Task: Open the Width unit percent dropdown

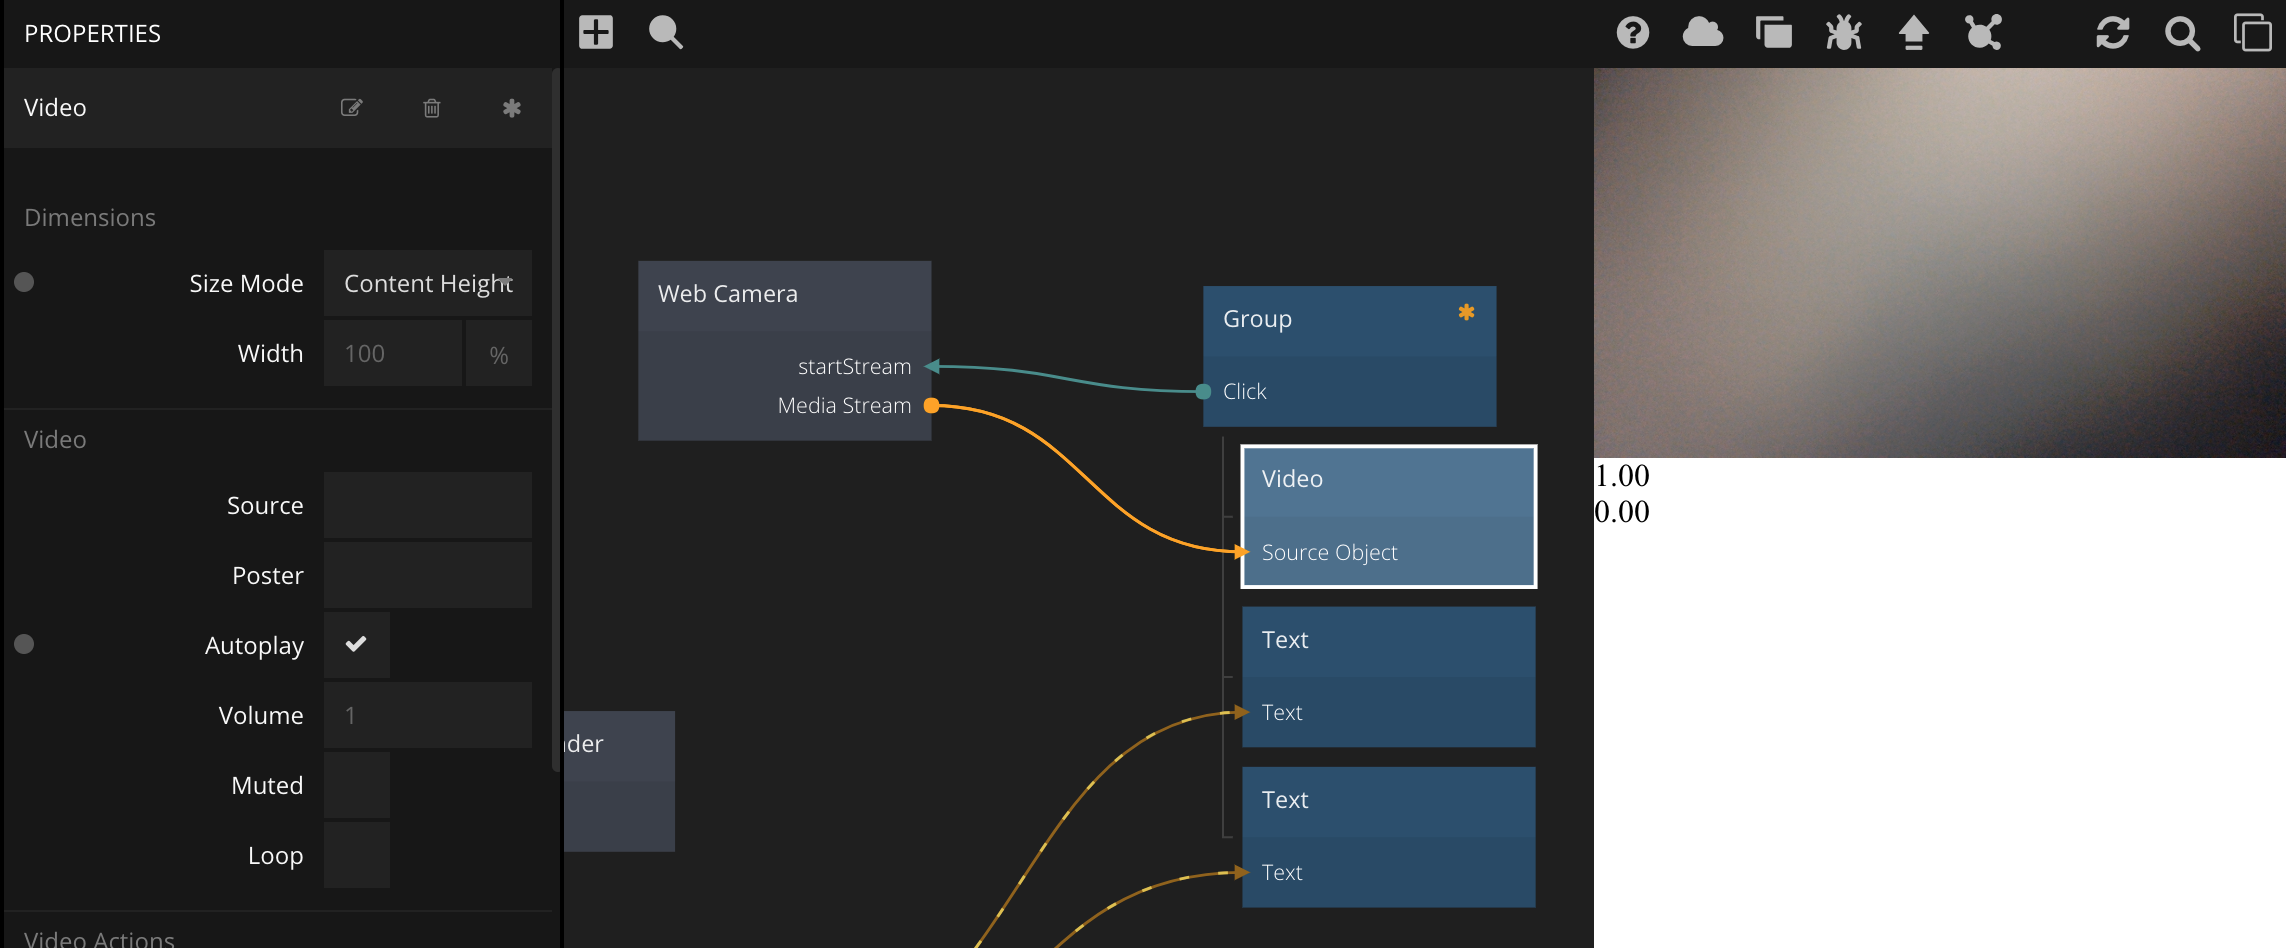Action: point(499,353)
